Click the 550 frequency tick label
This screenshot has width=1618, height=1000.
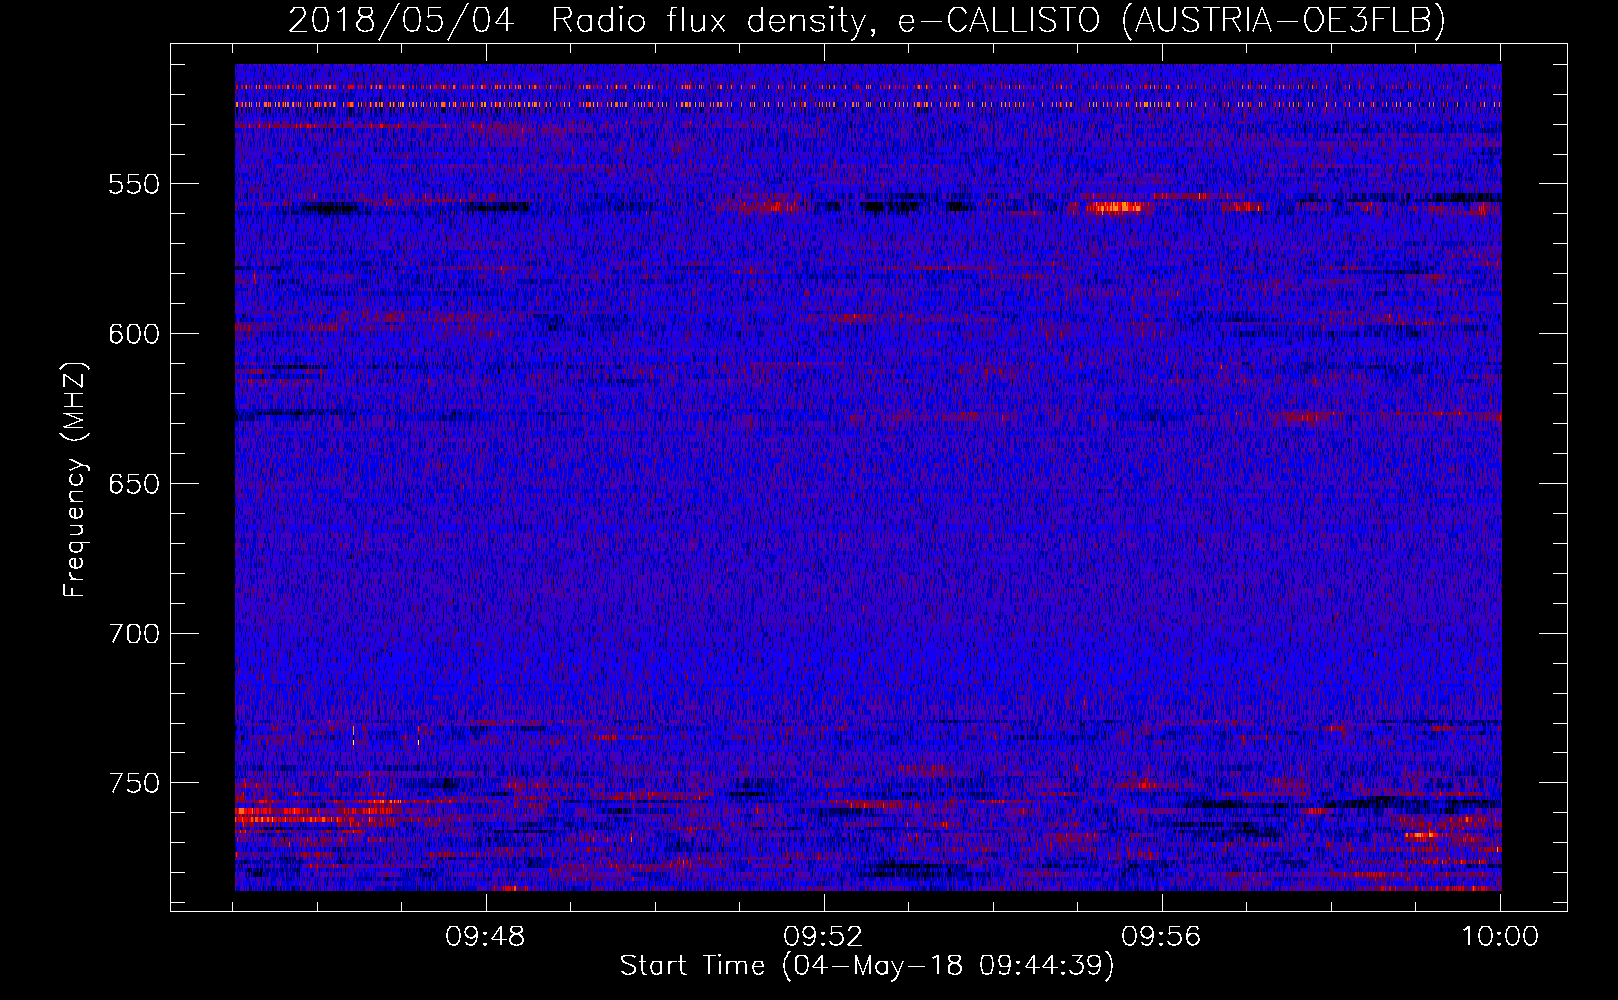134,184
